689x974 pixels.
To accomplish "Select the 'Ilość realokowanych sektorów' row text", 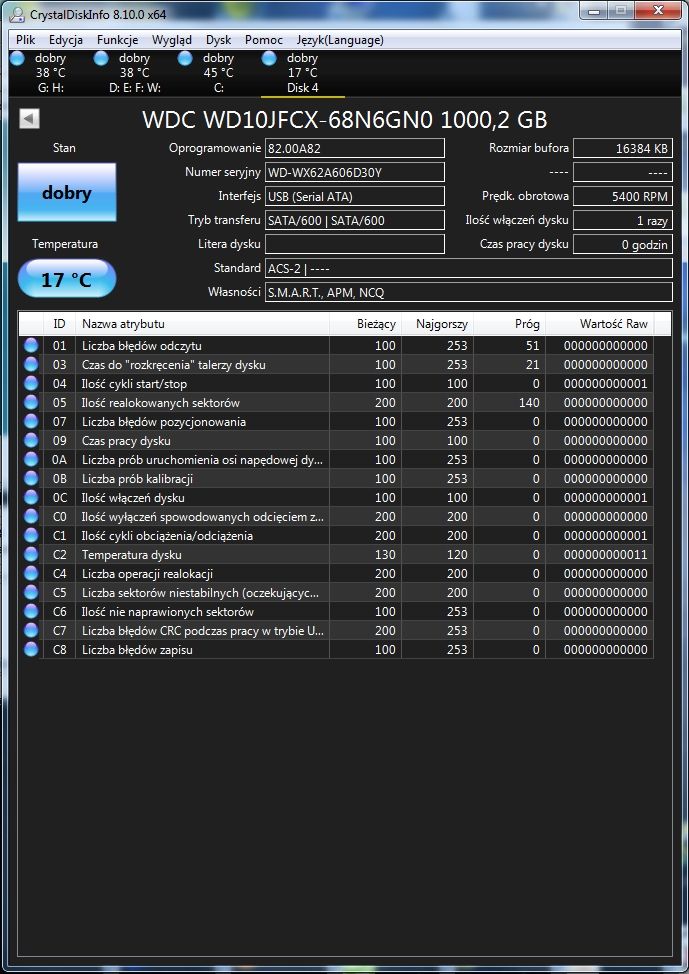I will point(161,403).
